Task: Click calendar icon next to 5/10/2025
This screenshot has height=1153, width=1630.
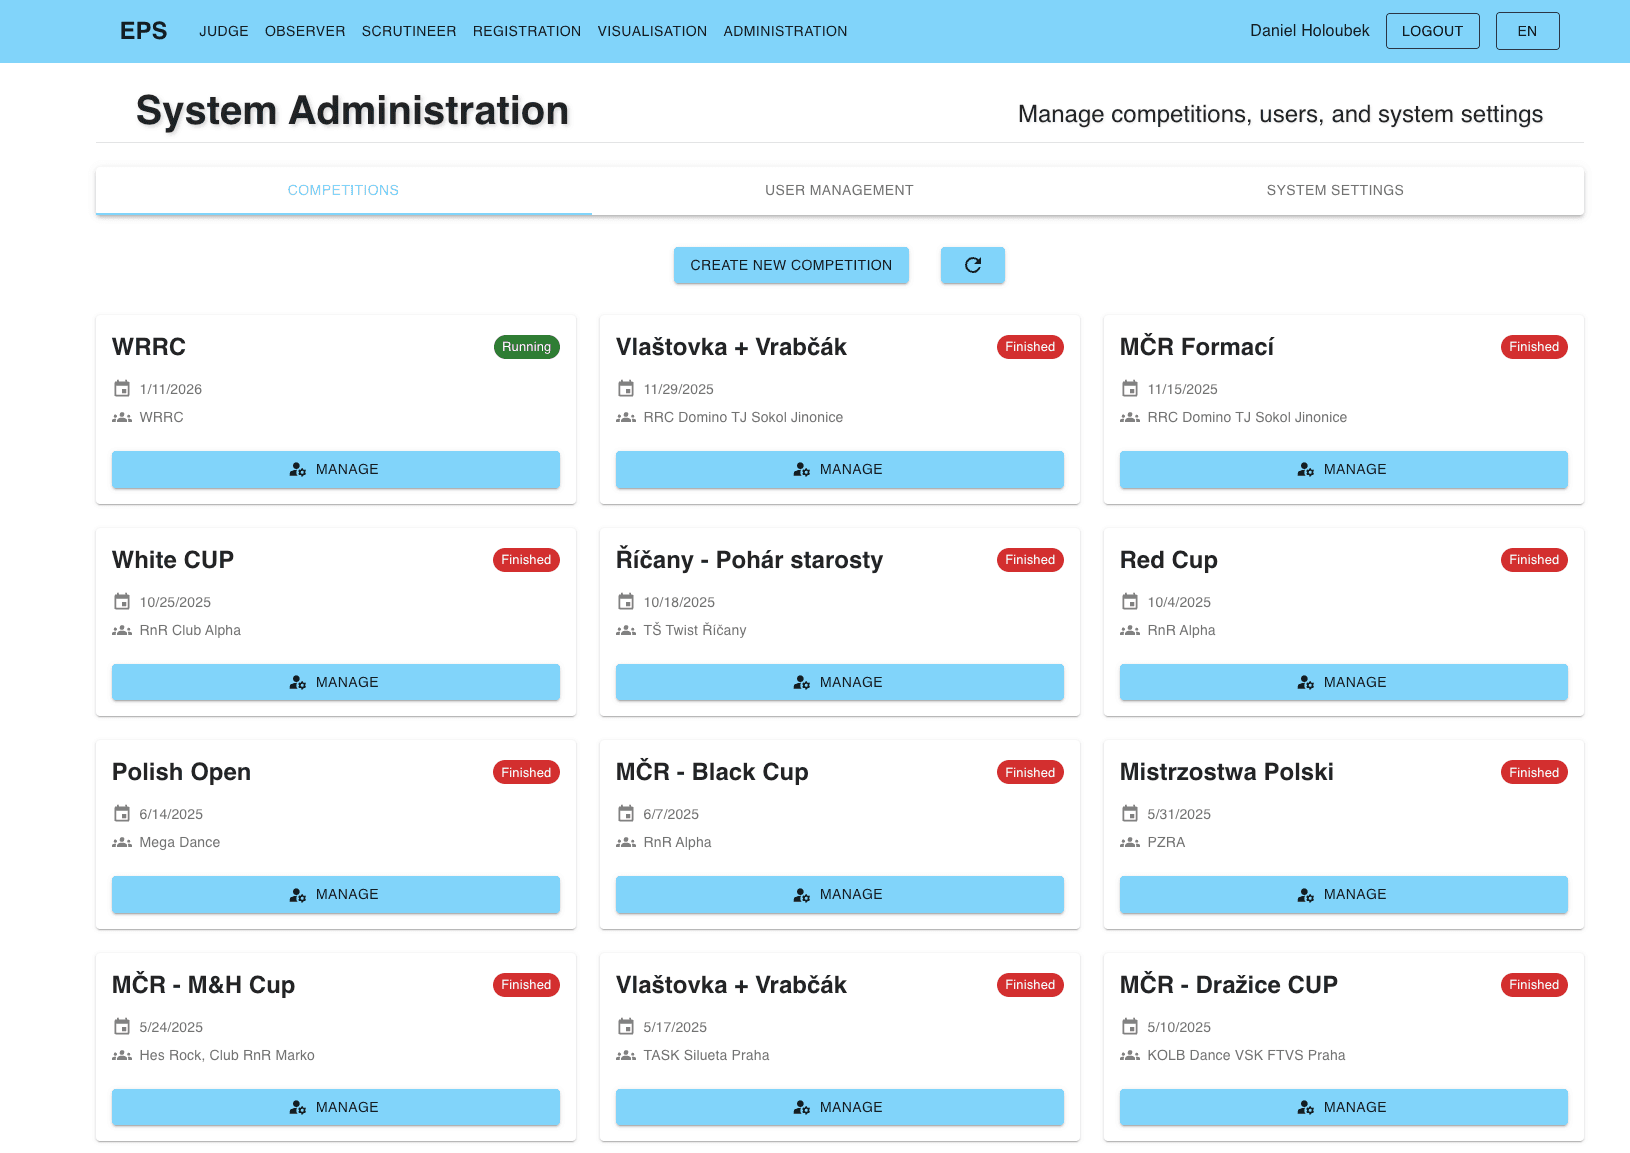Action: coord(1130,1027)
